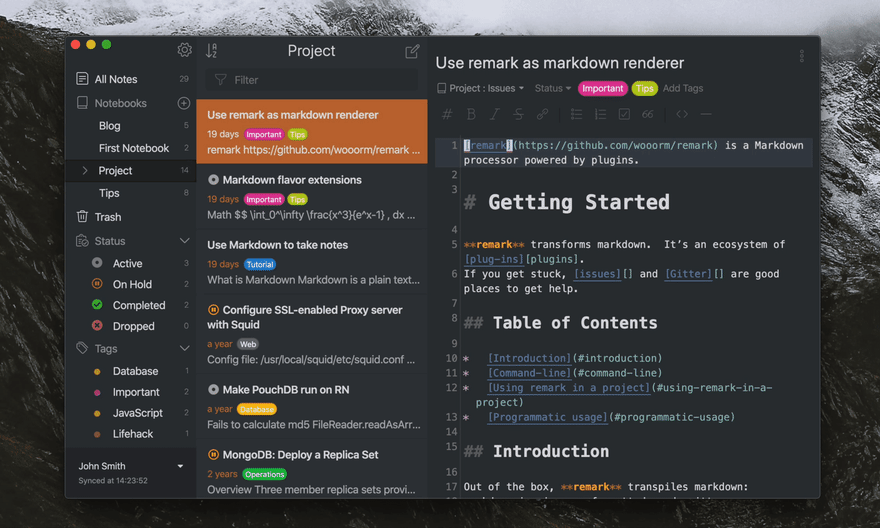Open the First Notebook notebook

[x=132, y=148]
